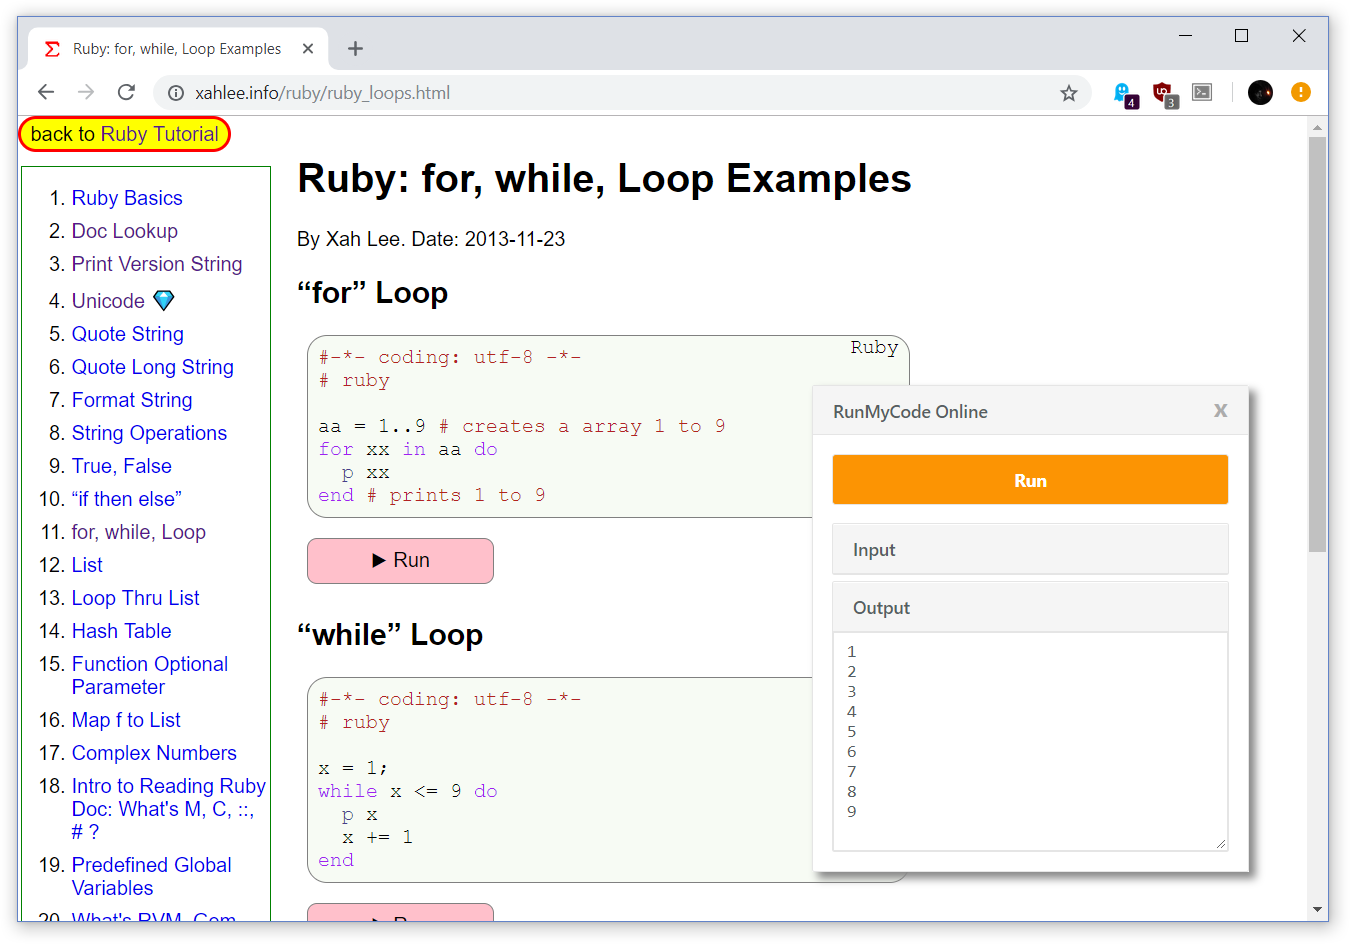This screenshot has height=944, width=1350.
Task: Open the Ghostery extension icon
Action: (x=1125, y=94)
